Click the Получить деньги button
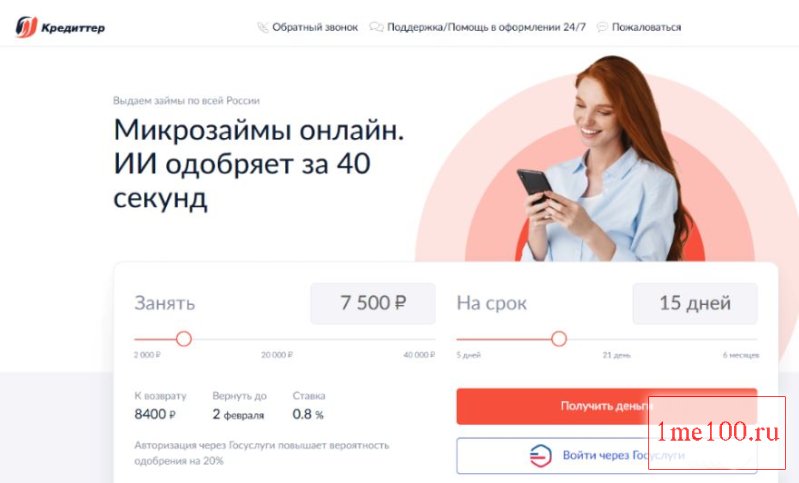Viewport: 799px width, 483px height. (606, 406)
